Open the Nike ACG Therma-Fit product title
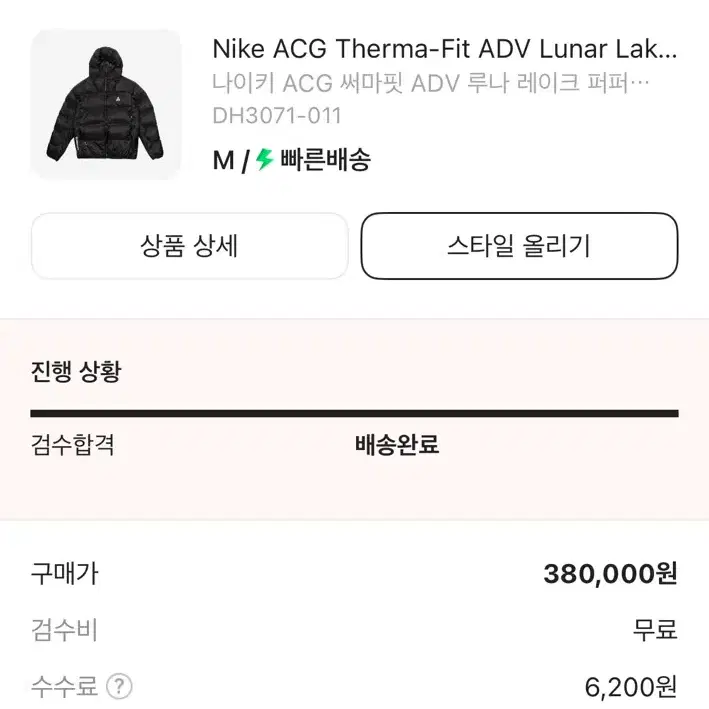 point(444,49)
